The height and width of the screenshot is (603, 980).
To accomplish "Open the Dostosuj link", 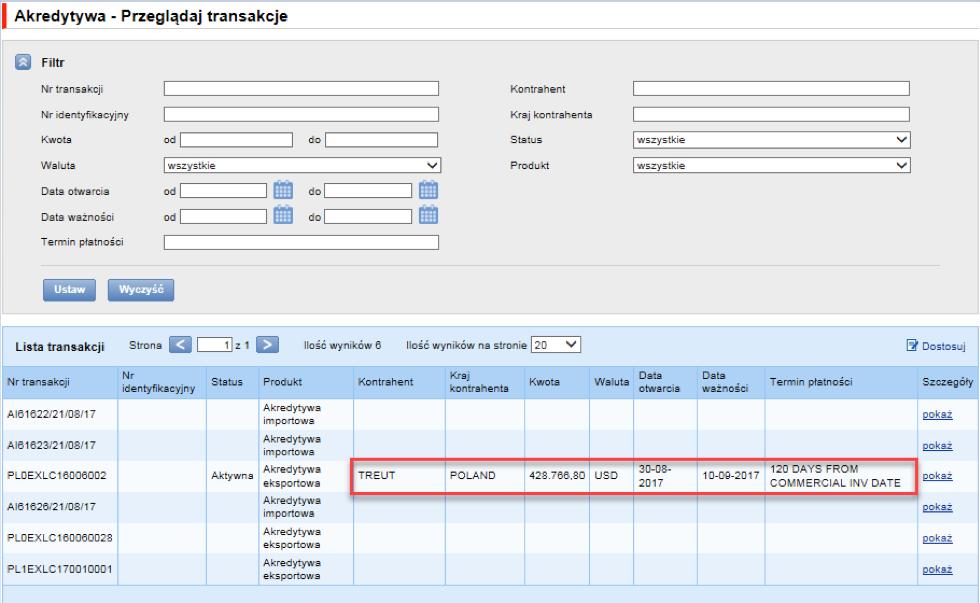I will point(943,346).
